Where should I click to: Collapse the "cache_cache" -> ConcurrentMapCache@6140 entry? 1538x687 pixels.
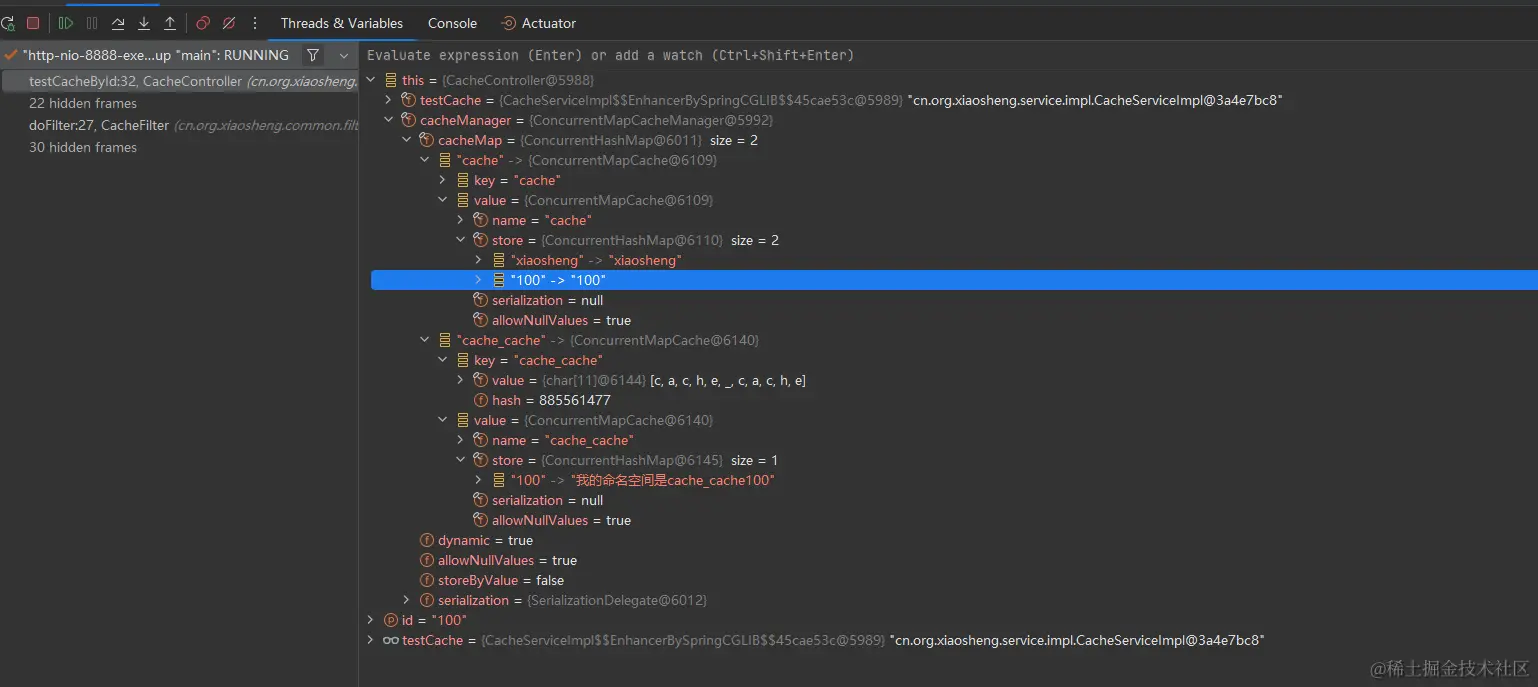(x=425, y=340)
